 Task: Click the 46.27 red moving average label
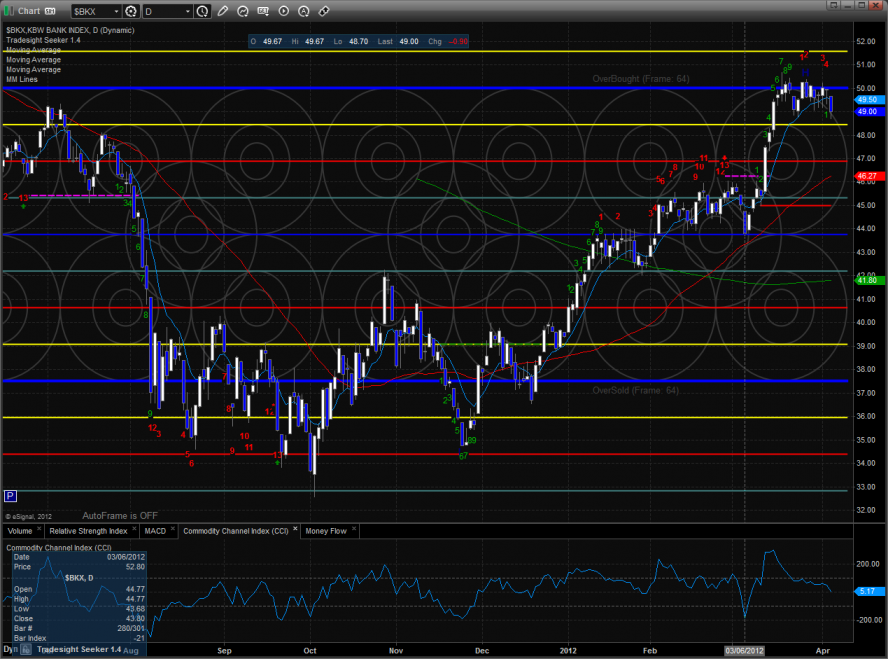point(866,176)
